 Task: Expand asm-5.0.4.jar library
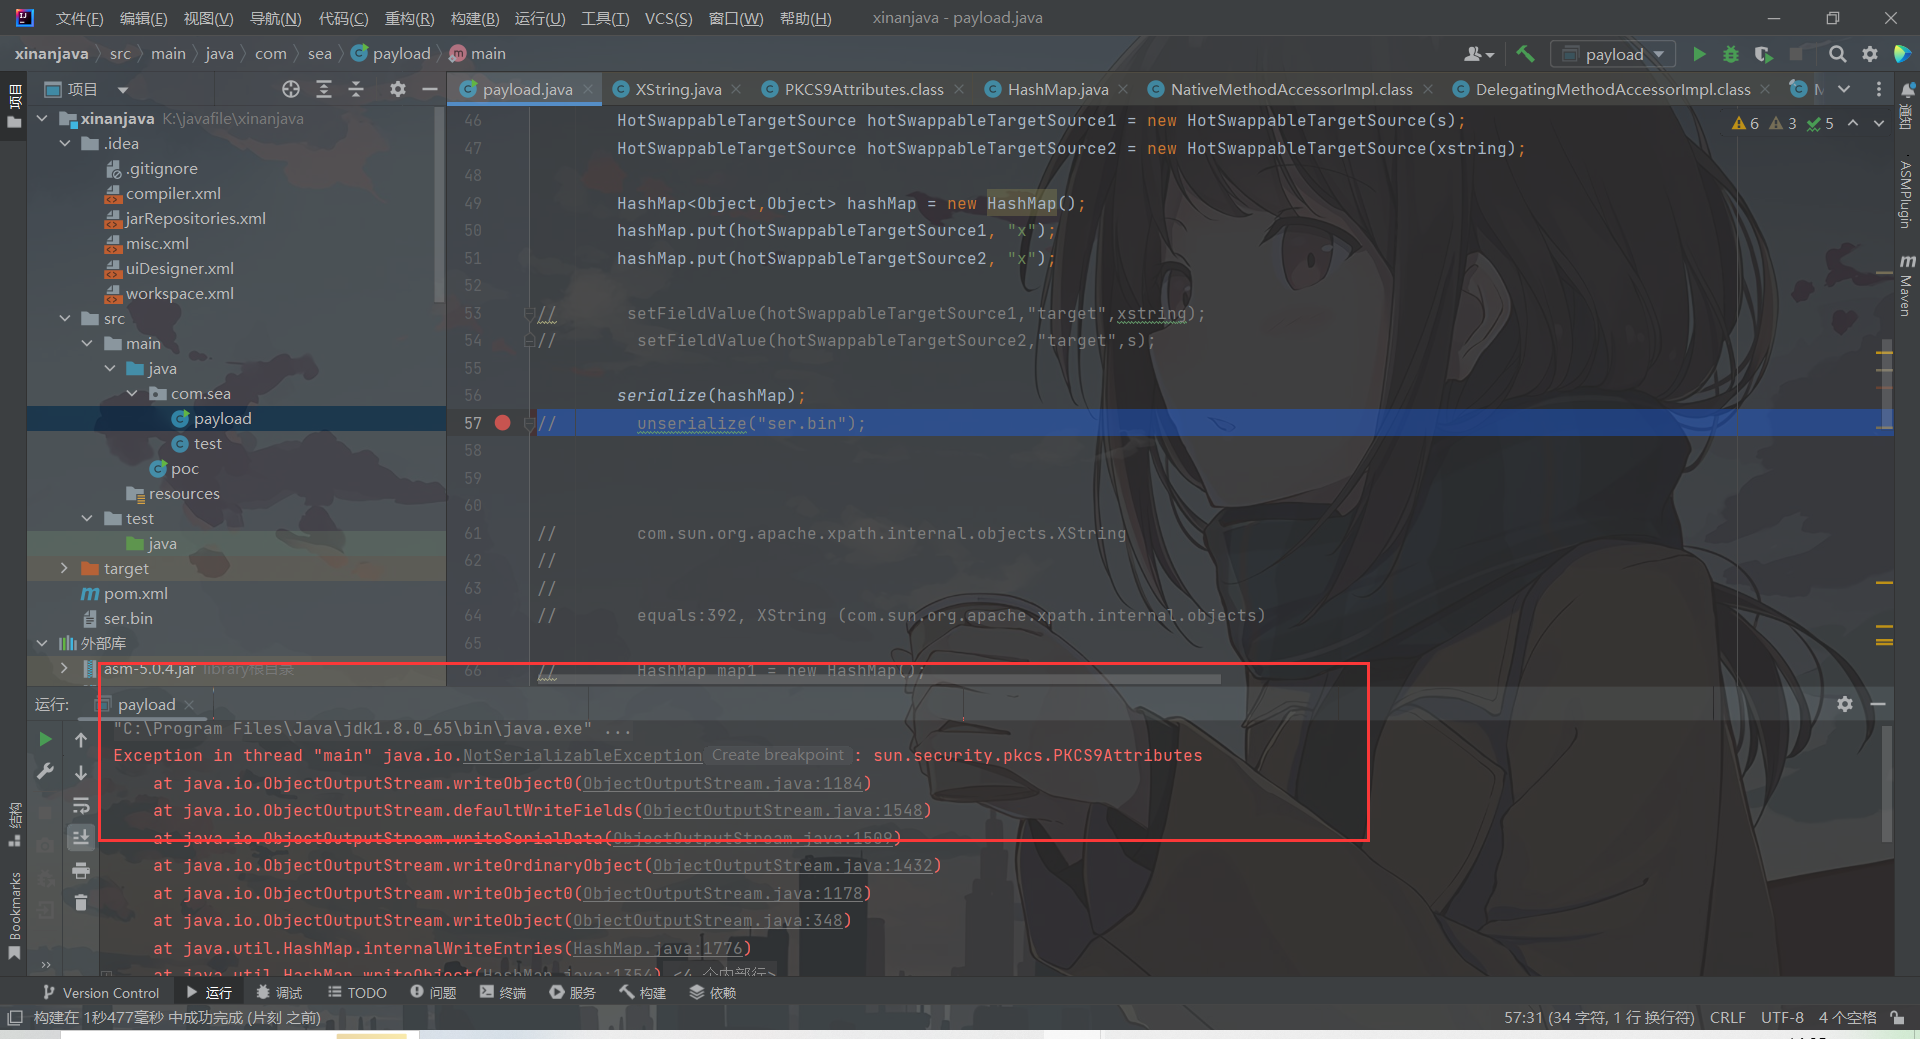click(x=65, y=668)
